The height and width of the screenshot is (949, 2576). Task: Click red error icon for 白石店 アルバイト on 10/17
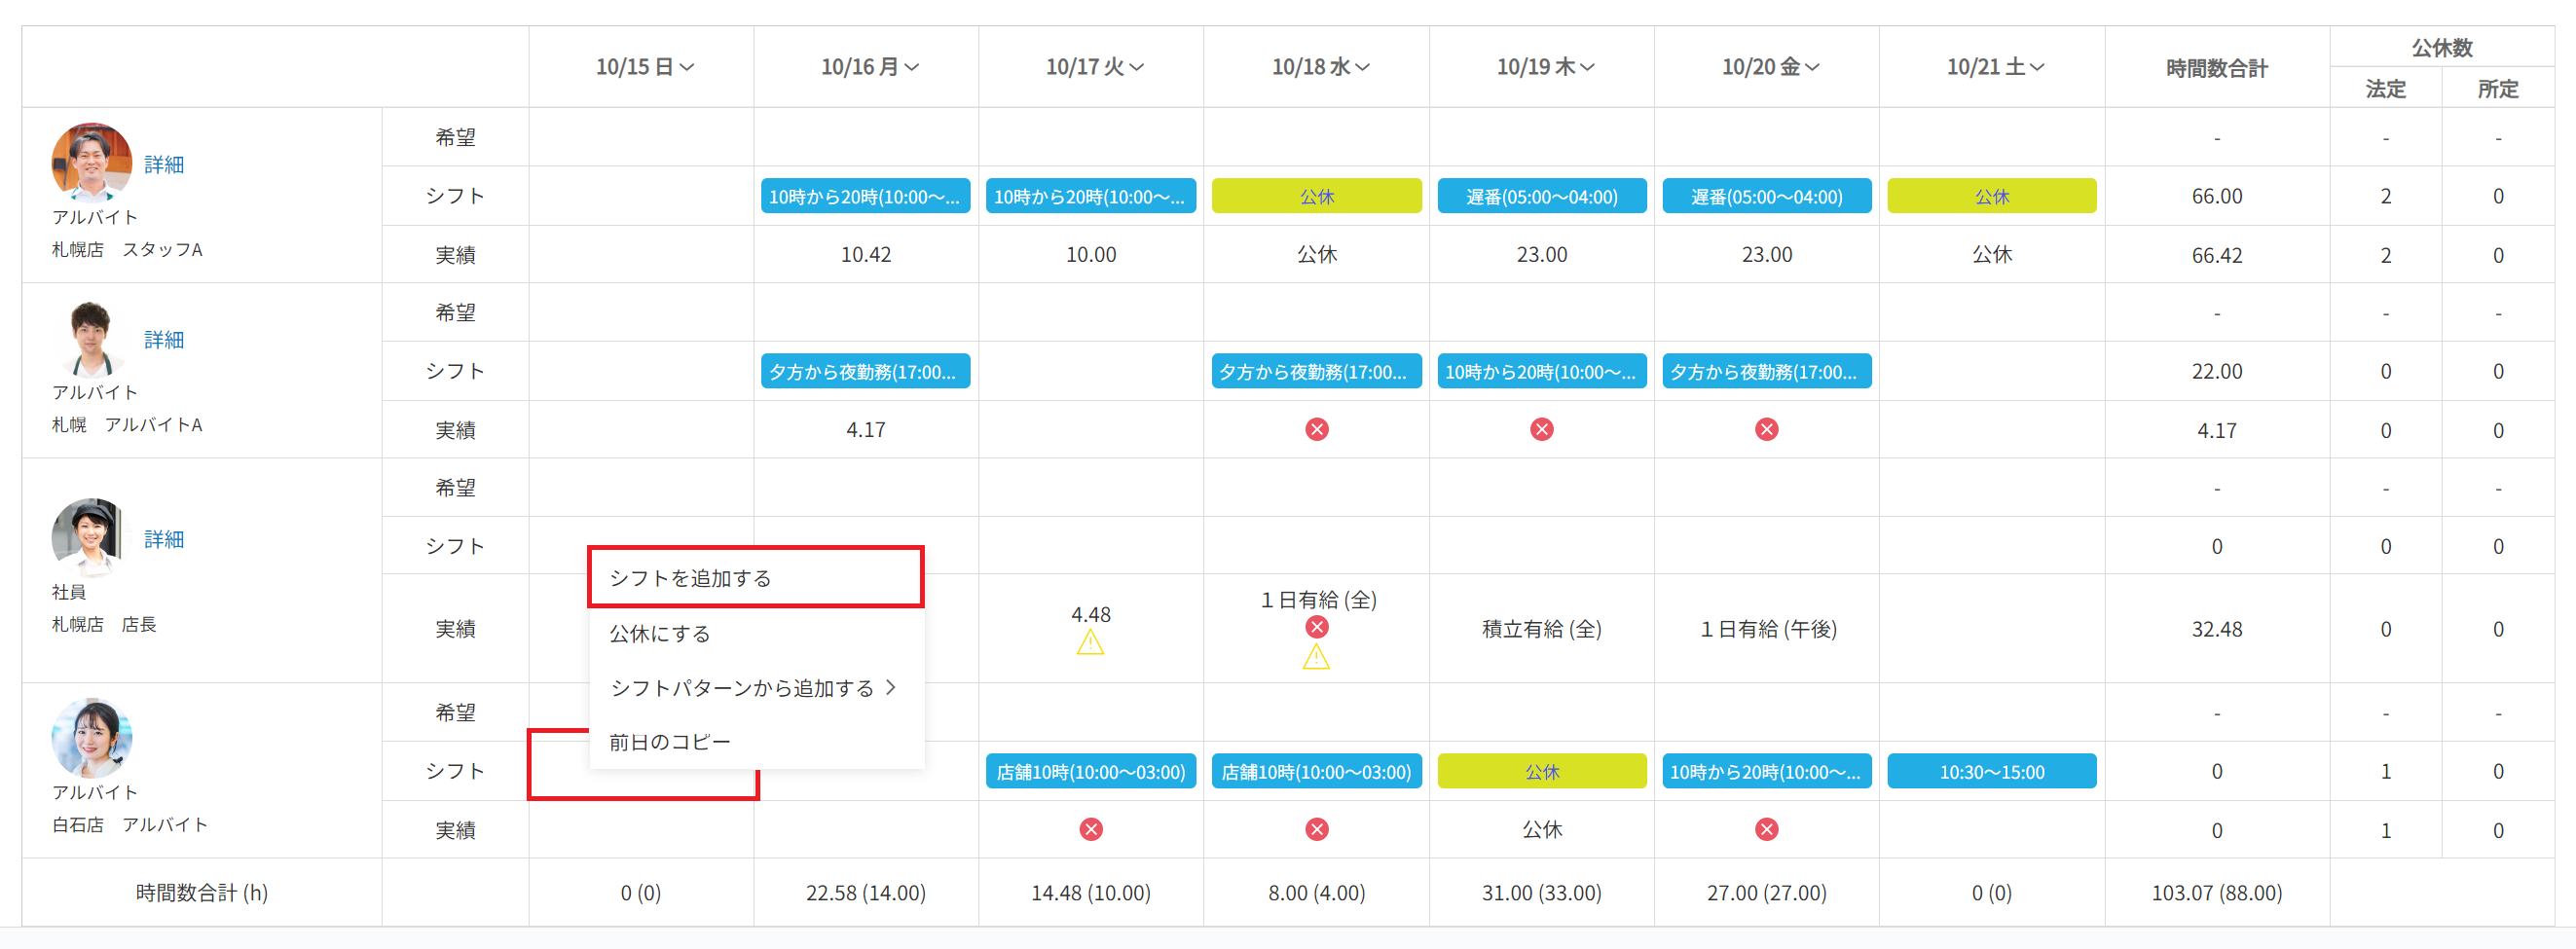point(1090,829)
